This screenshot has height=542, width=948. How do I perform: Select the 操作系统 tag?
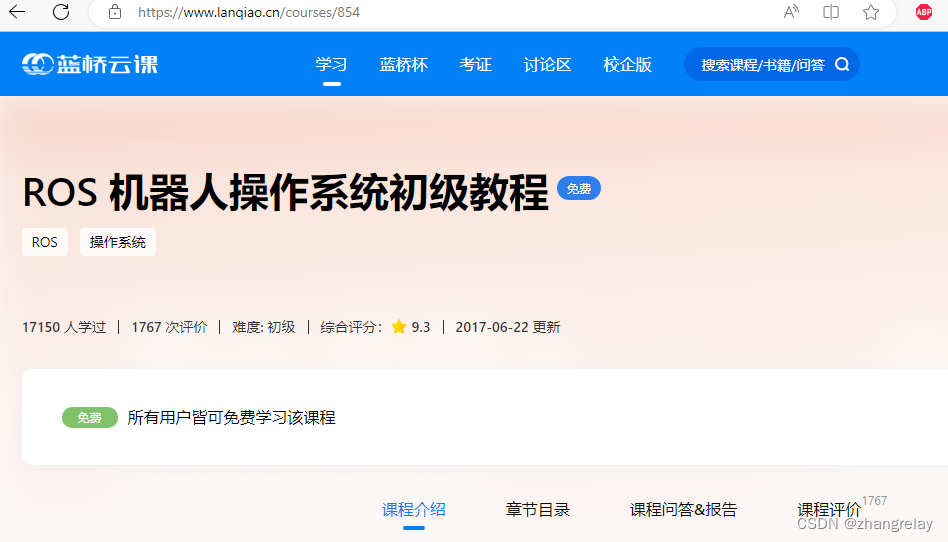point(118,242)
